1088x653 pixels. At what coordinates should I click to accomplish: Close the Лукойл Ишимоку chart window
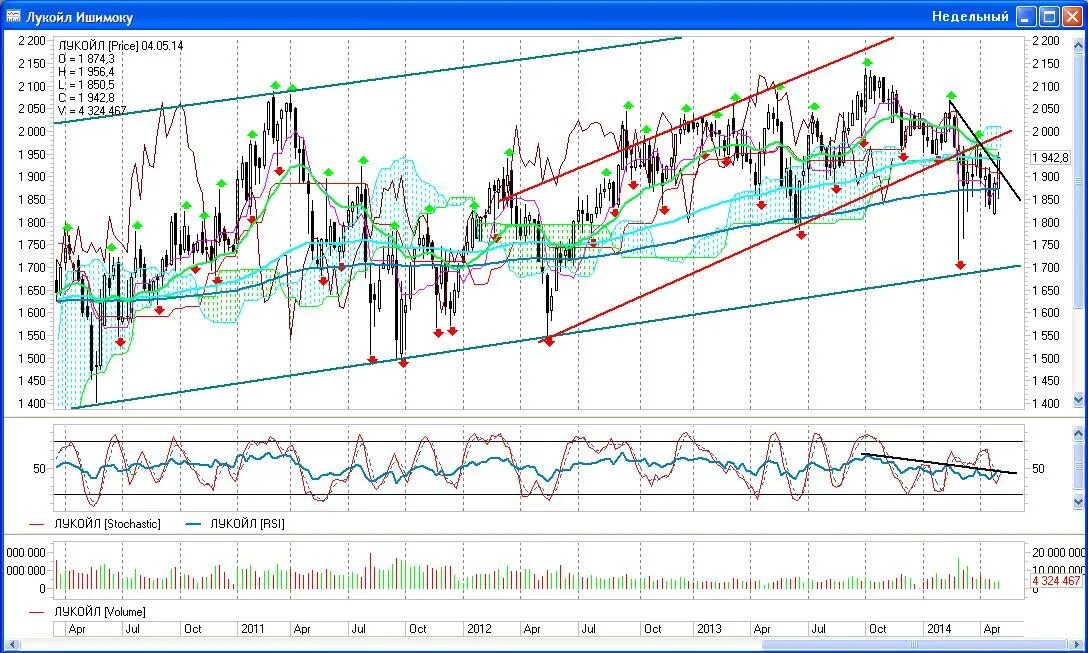[1072, 17]
